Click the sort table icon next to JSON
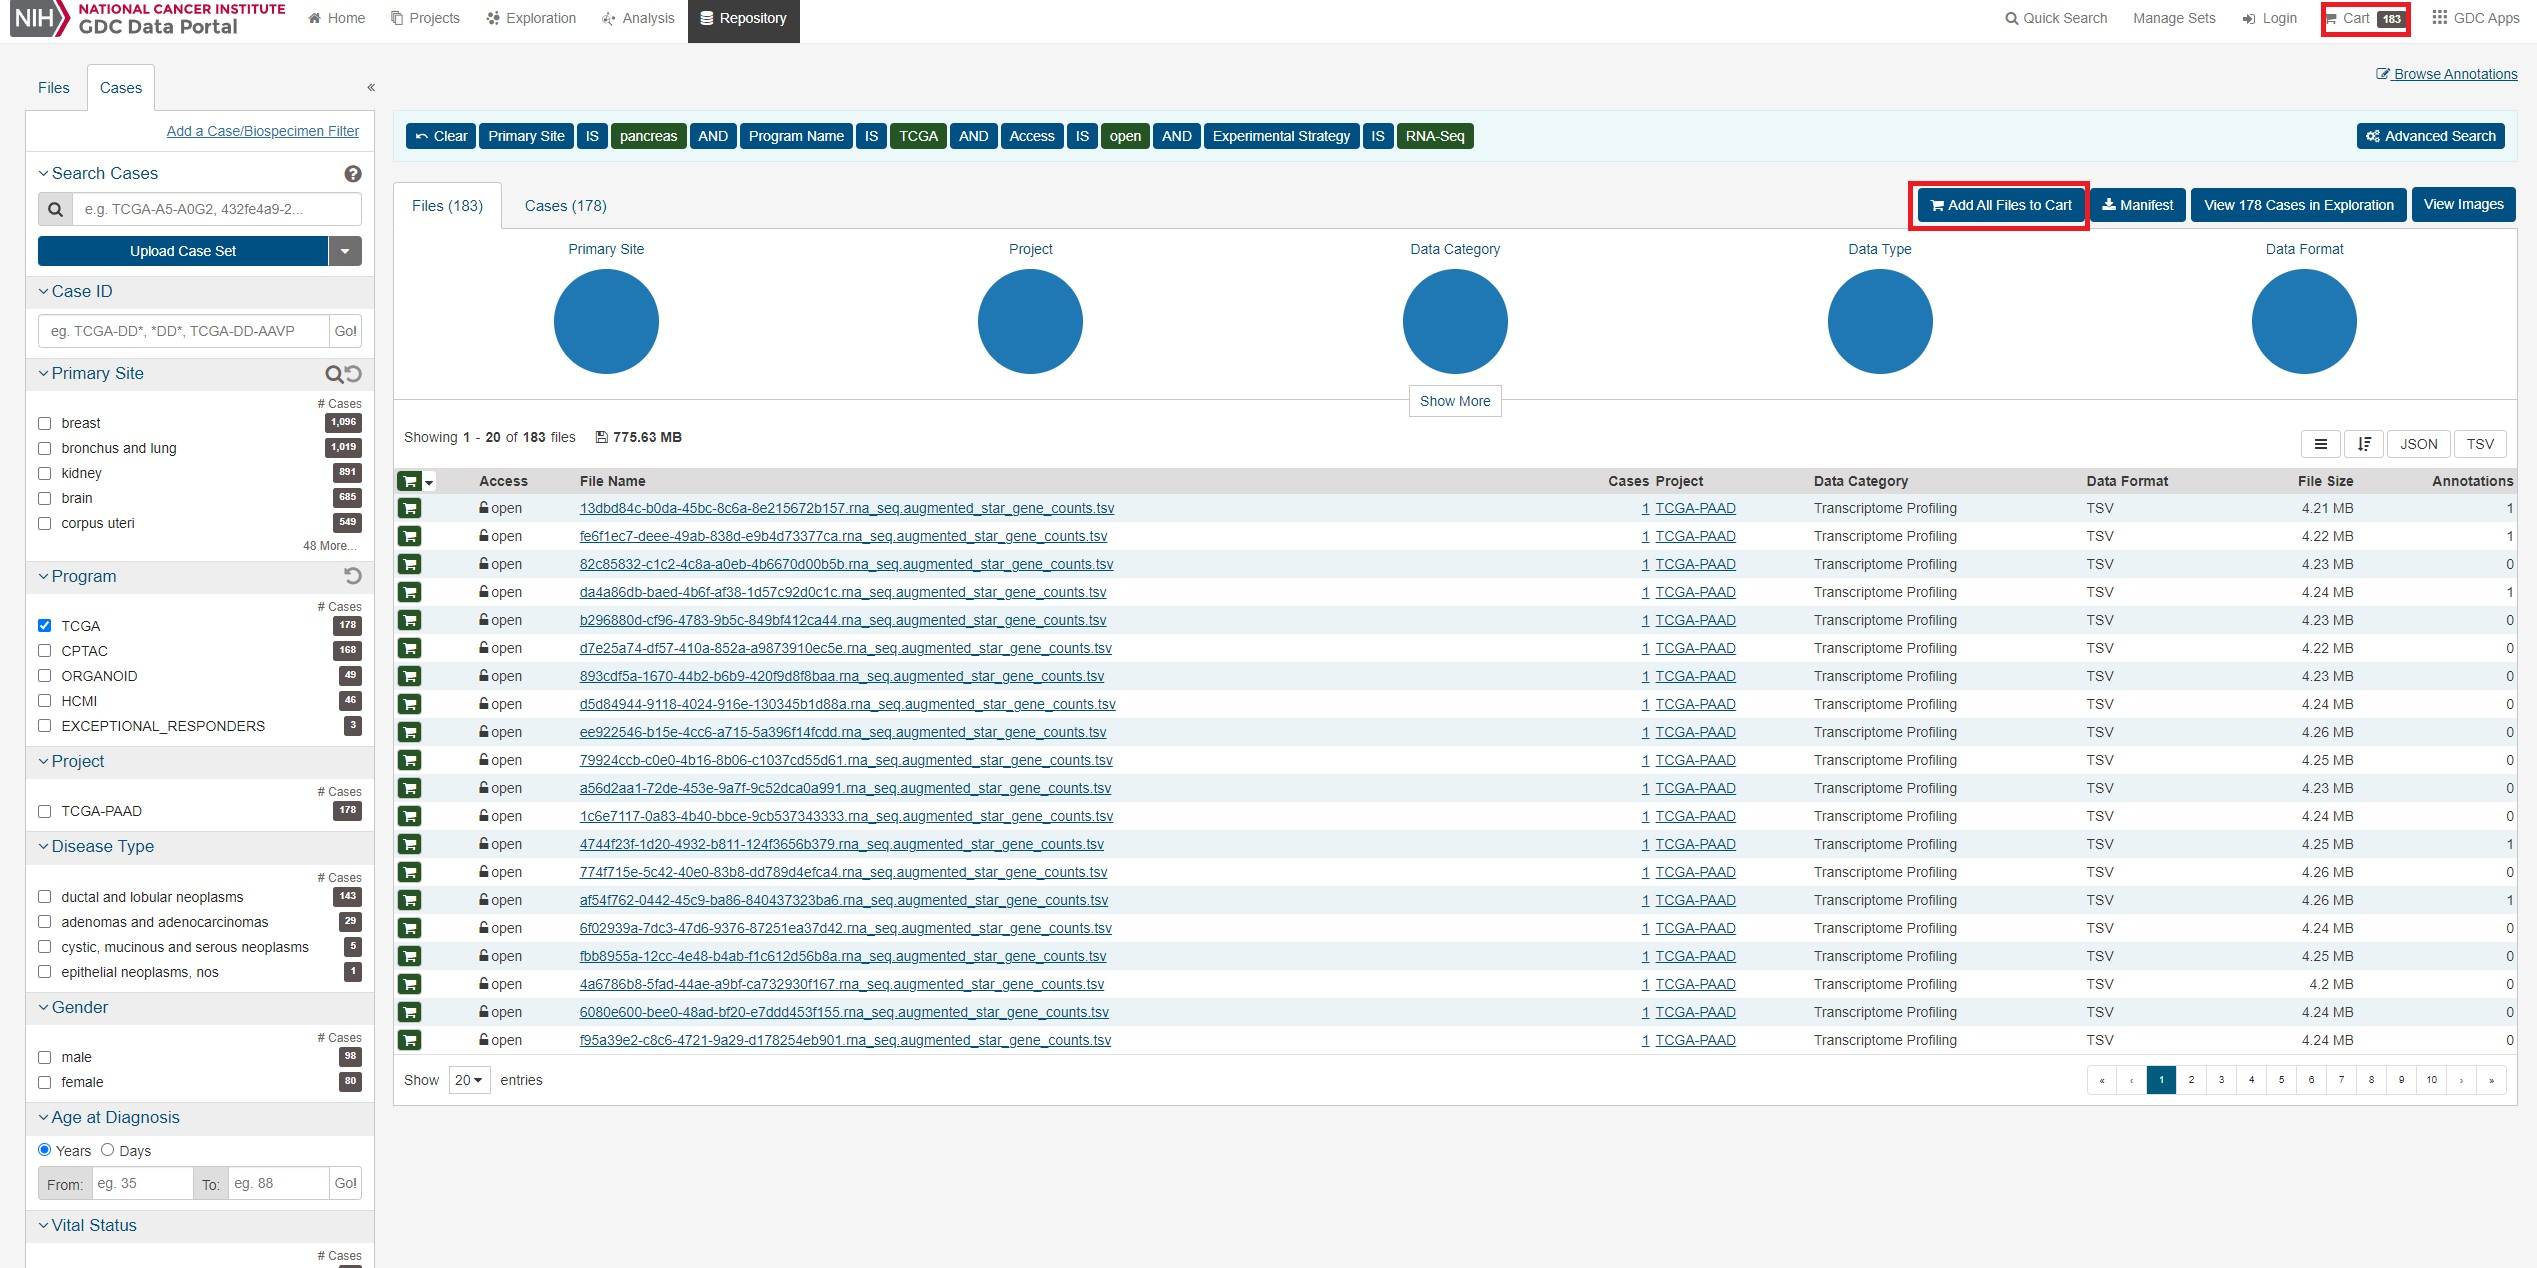Image resolution: width=2537 pixels, height=1268 pixels. (2364, 444)
